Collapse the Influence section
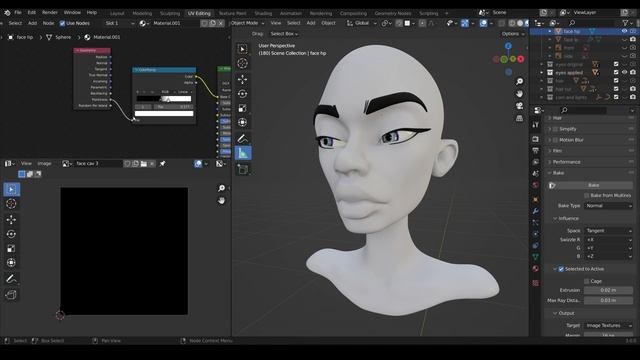 [x=568, y=218]
